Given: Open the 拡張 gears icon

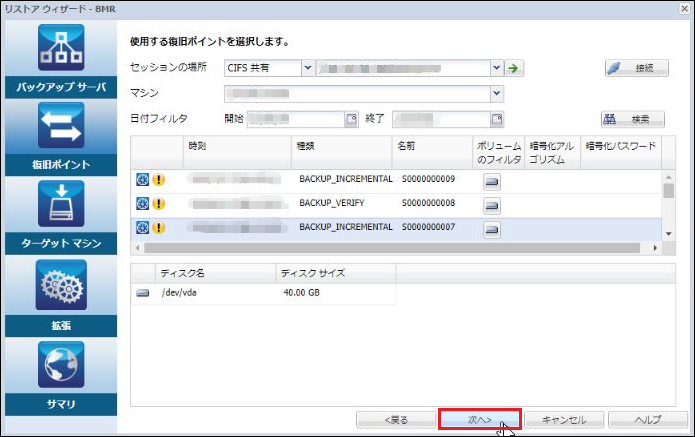Looking at the screenshot, I should click(x=61, y=285).
